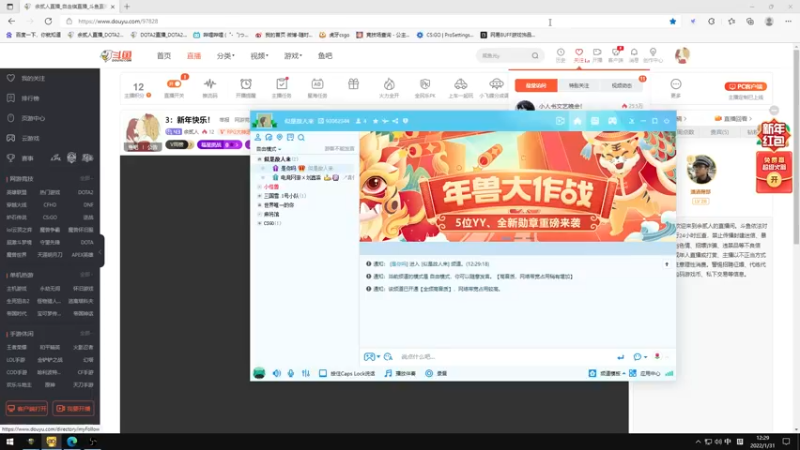Open the YY video play icon

tap(560, 121)
